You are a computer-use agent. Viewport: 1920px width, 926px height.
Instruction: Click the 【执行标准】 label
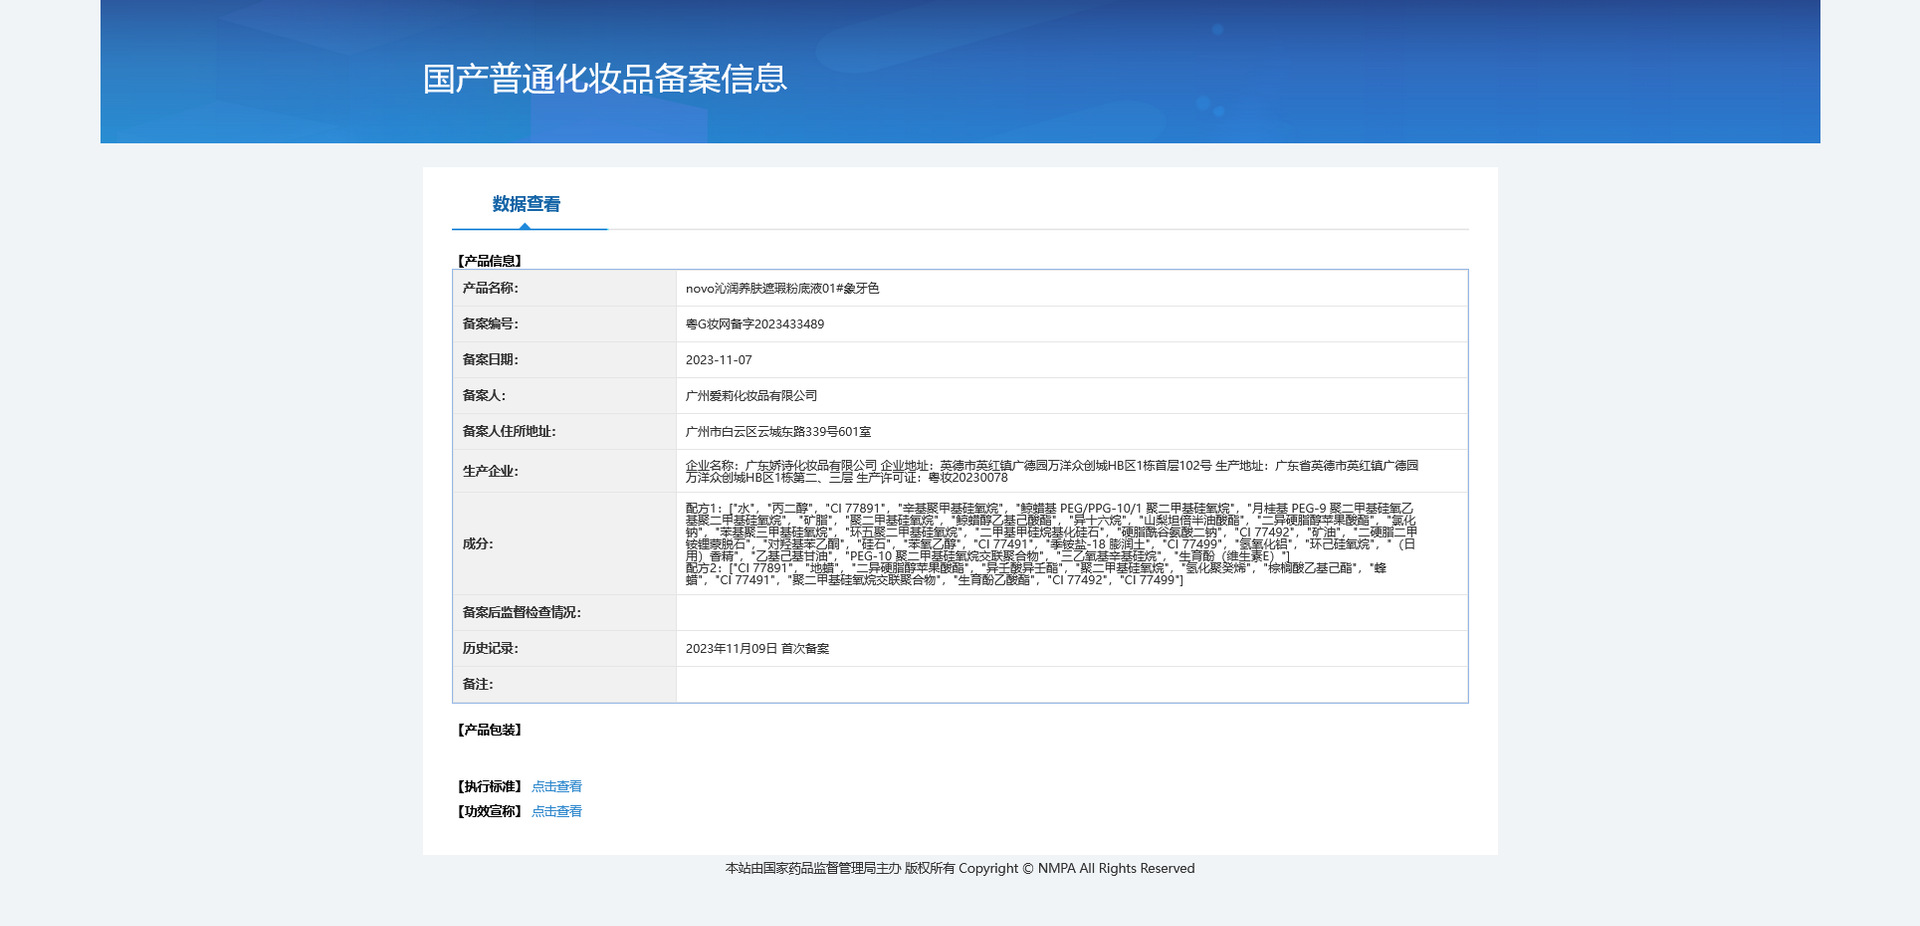(x=490, y=786)
